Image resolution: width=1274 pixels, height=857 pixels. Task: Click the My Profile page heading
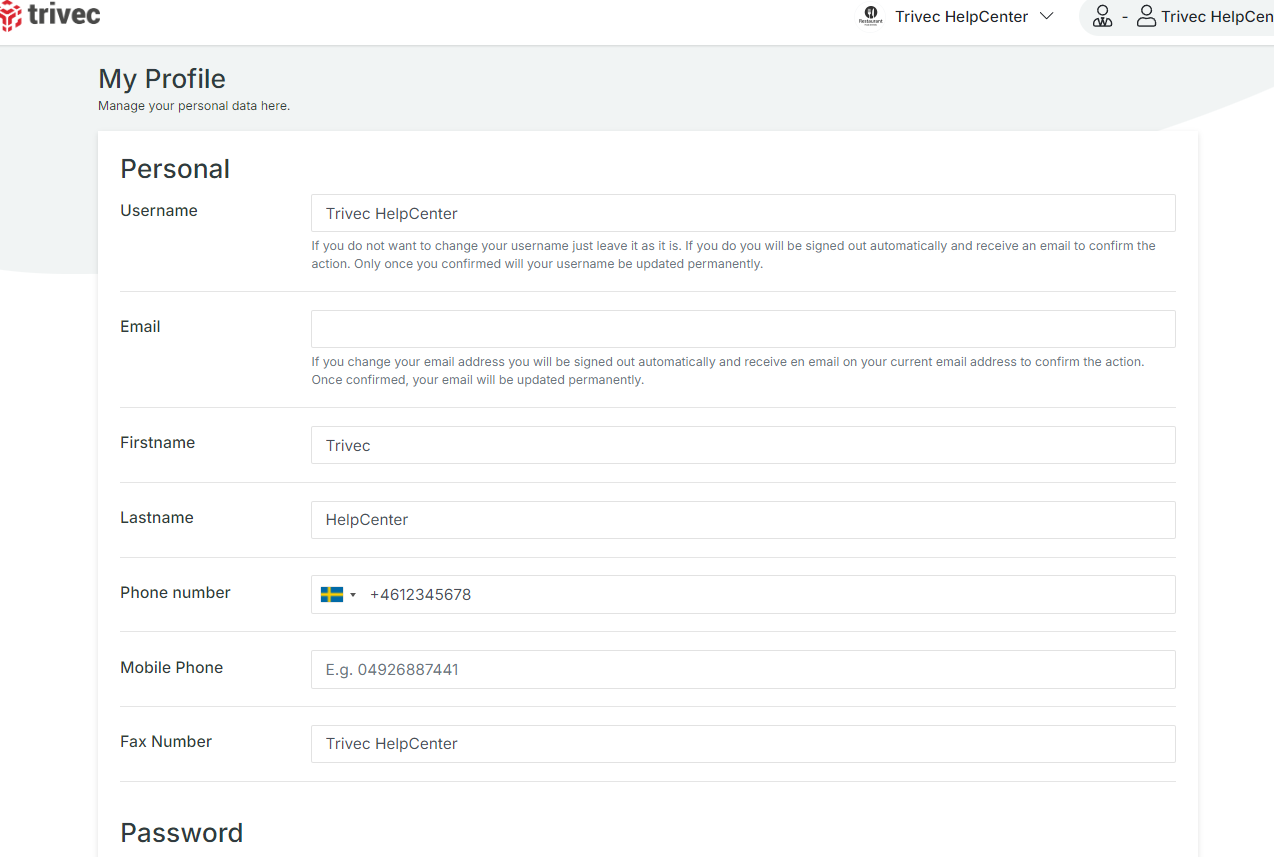[x=162, y=79]
